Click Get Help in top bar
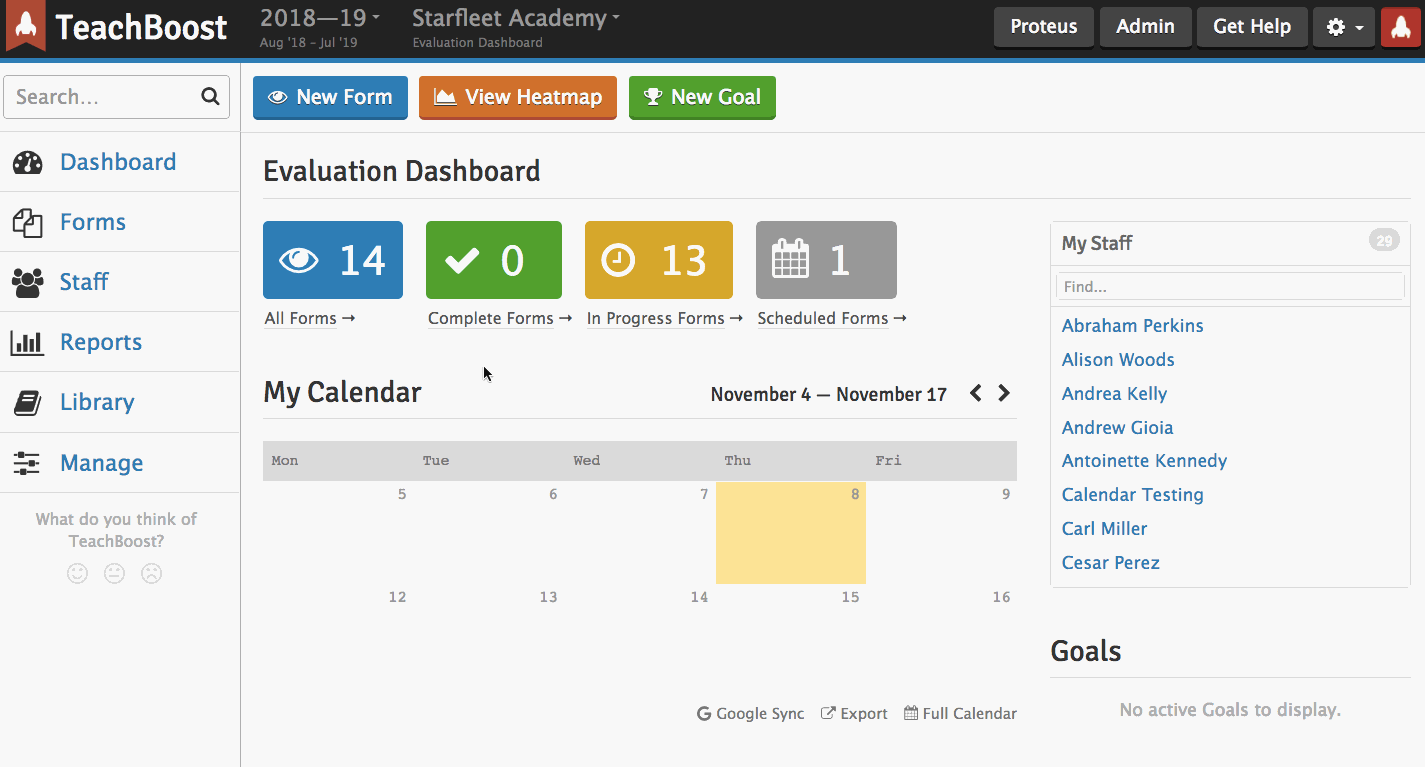Image resolution: width=1425 pixels, height=767 pixels. (x=1252, y=27)
